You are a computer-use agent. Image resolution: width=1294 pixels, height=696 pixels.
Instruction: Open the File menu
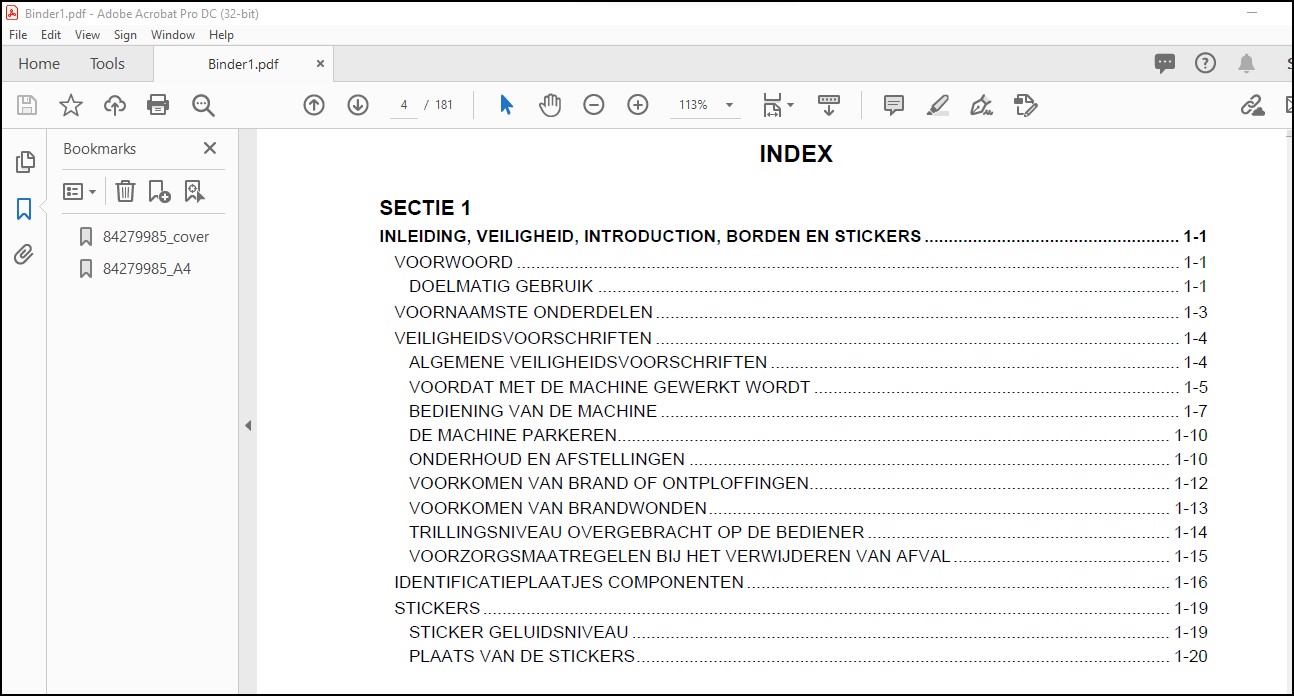coord(18,34)
